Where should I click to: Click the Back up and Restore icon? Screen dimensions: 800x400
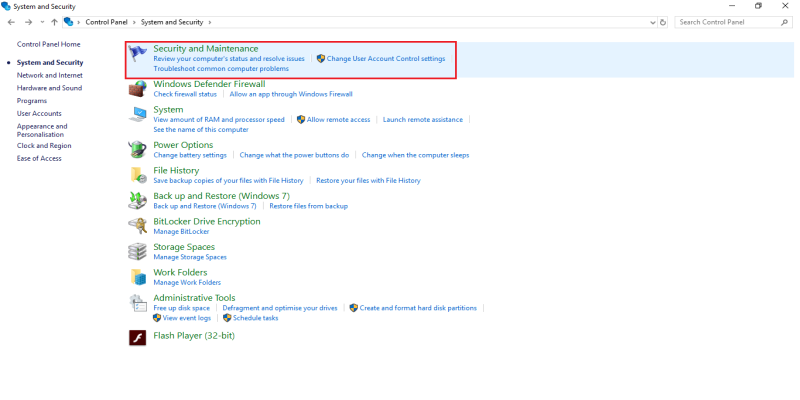(x=137, y=201)
